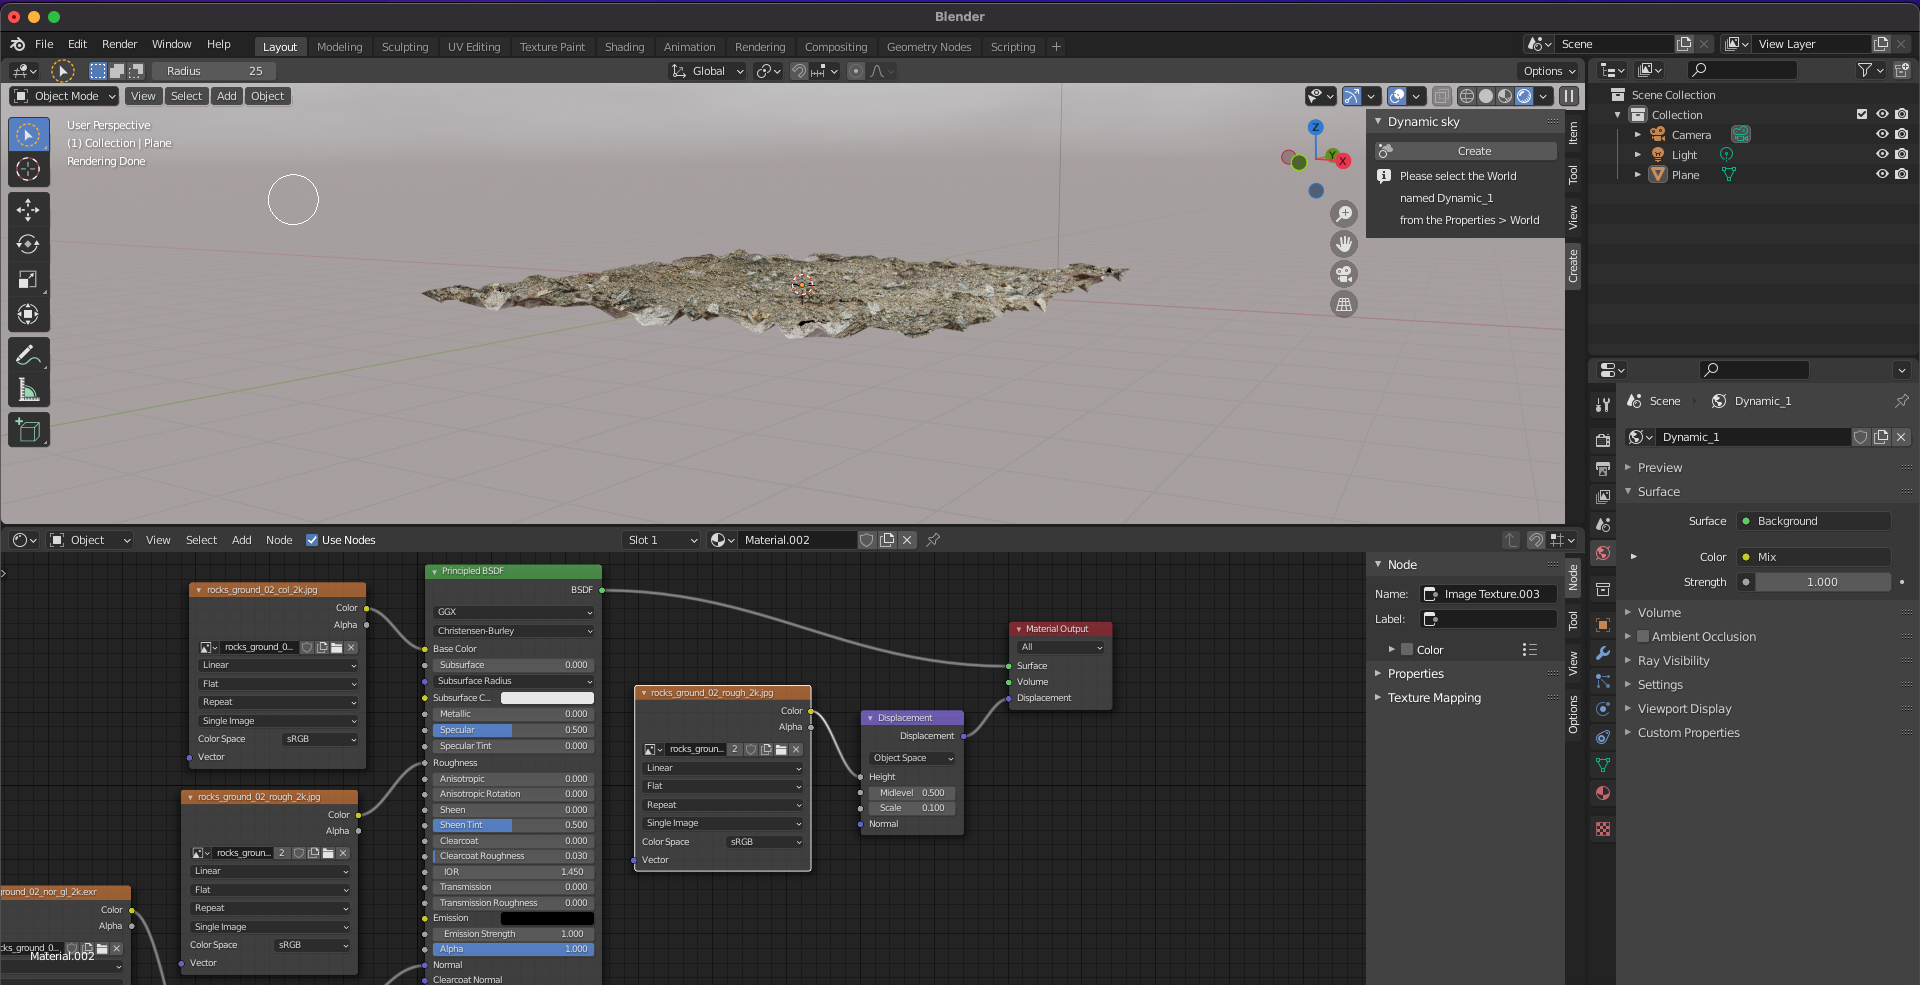Select the Rotate tool in the viewport toolbar
This screenshot has height=985, width=1920.
pyautogui.click(x=28, y=244)
